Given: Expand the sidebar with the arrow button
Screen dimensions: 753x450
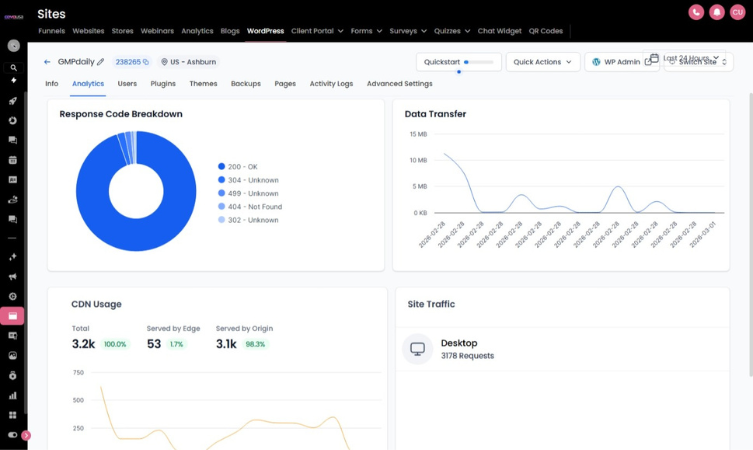Looking at the screenshot, I should 26,435.
